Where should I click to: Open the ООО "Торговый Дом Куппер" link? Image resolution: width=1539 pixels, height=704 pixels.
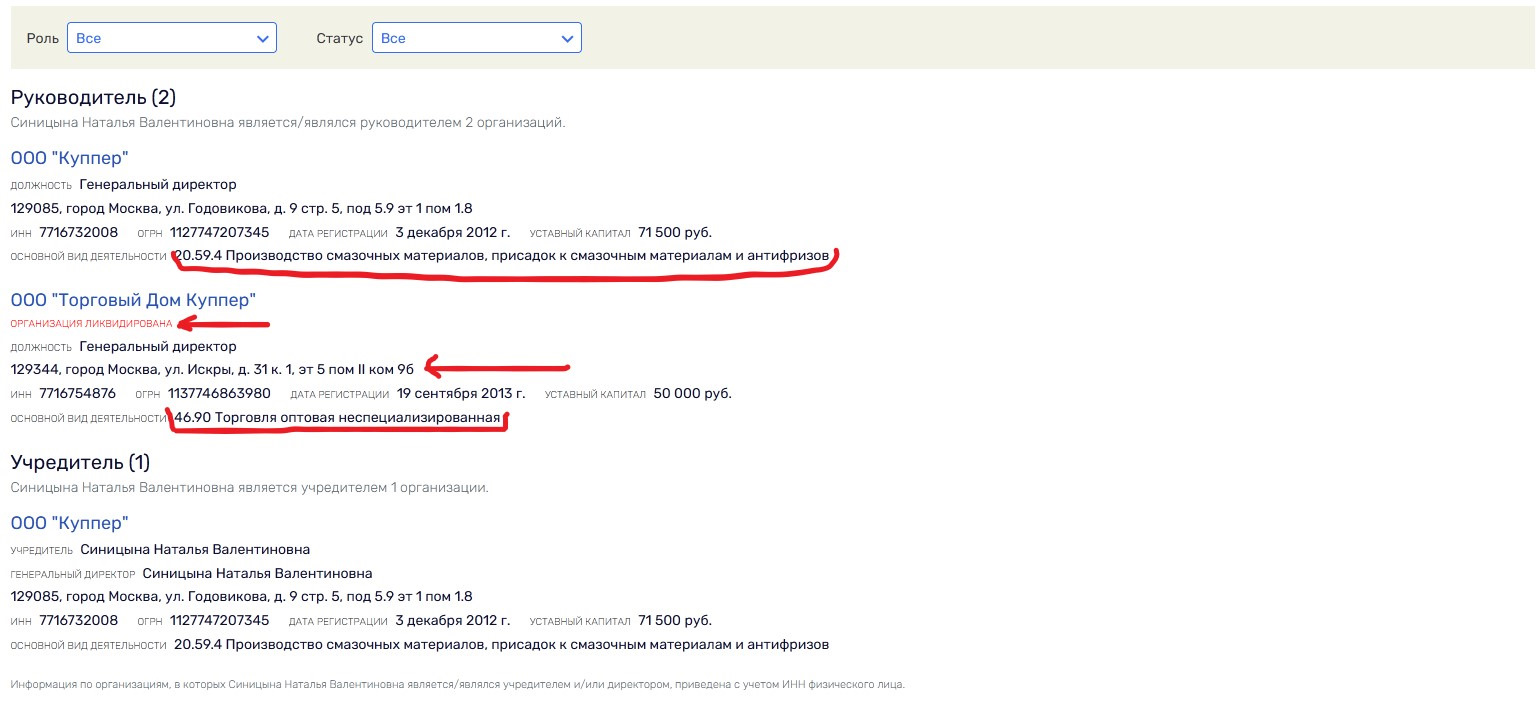(133, 299)
